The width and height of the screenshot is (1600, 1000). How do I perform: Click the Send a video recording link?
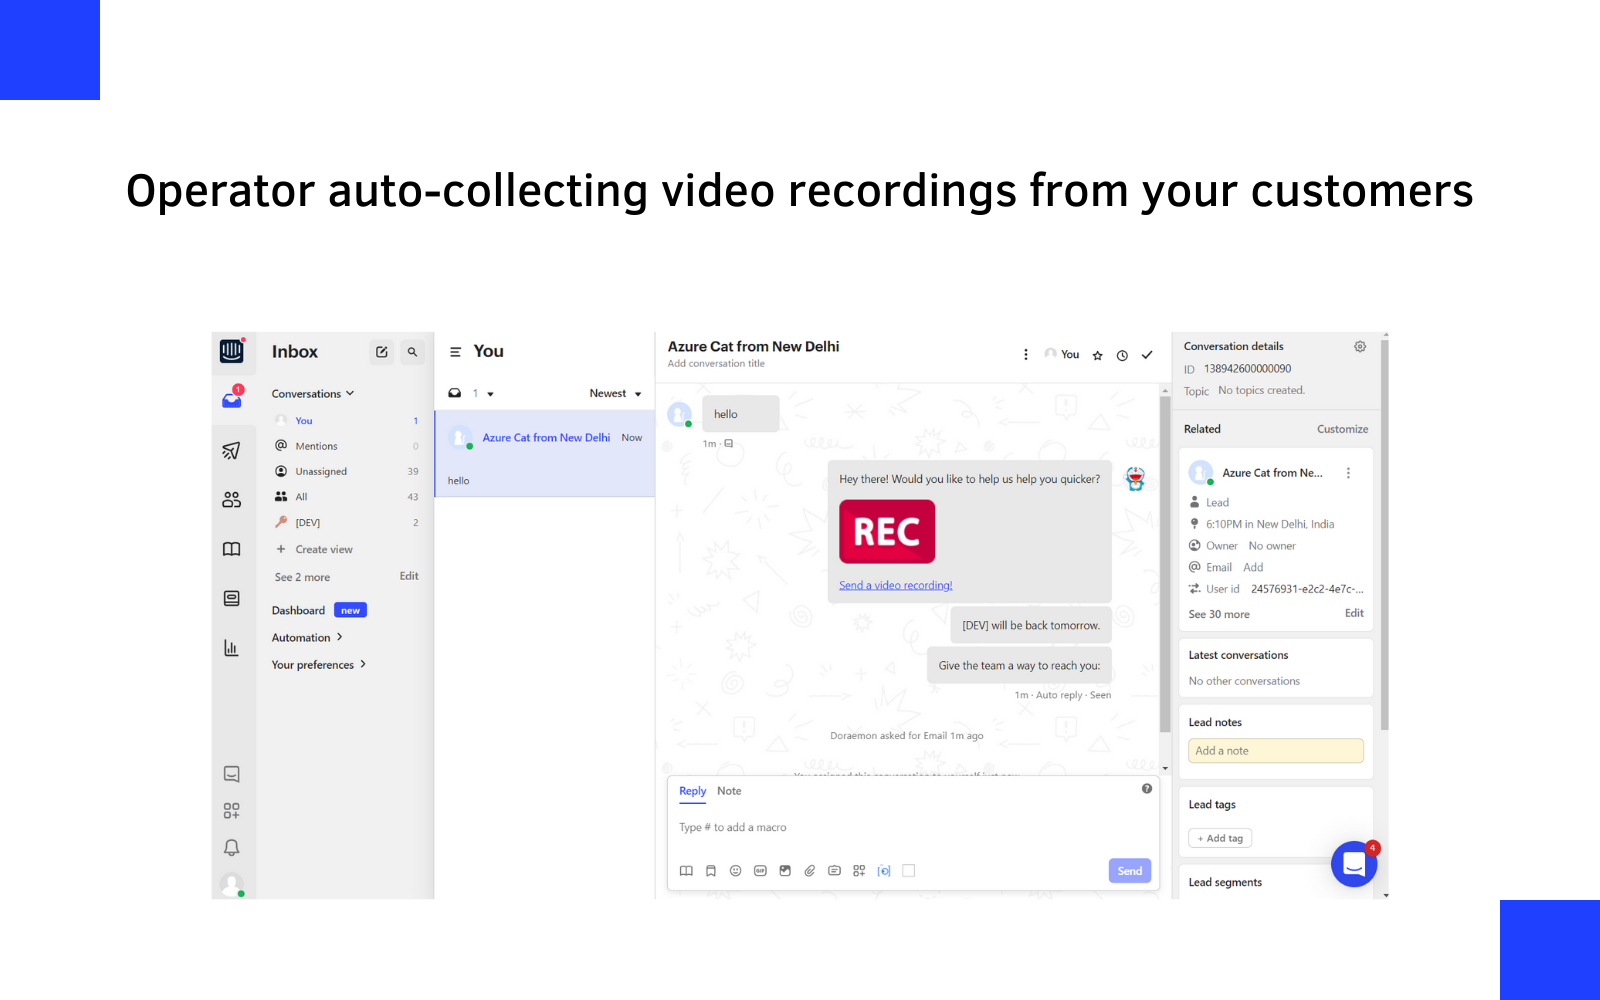coord(895,585)
